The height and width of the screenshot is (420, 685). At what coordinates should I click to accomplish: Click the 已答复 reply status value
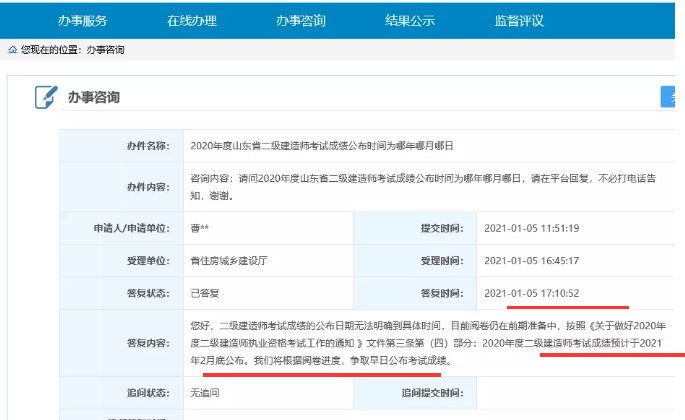(x=208, y=292)
